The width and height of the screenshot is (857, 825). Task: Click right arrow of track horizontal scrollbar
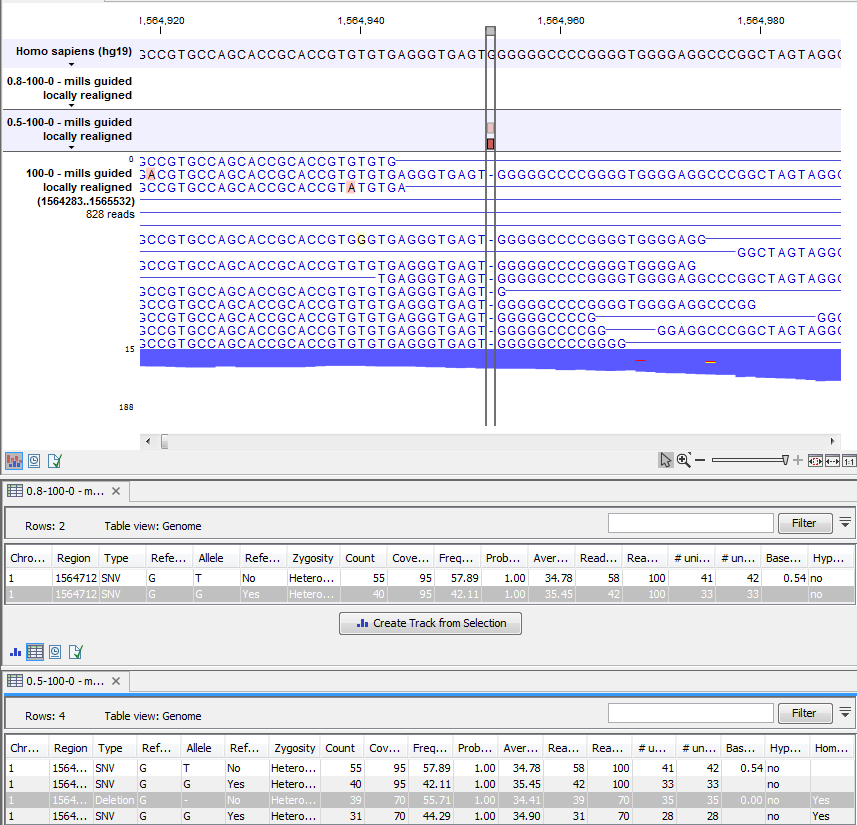click(832, 441)
